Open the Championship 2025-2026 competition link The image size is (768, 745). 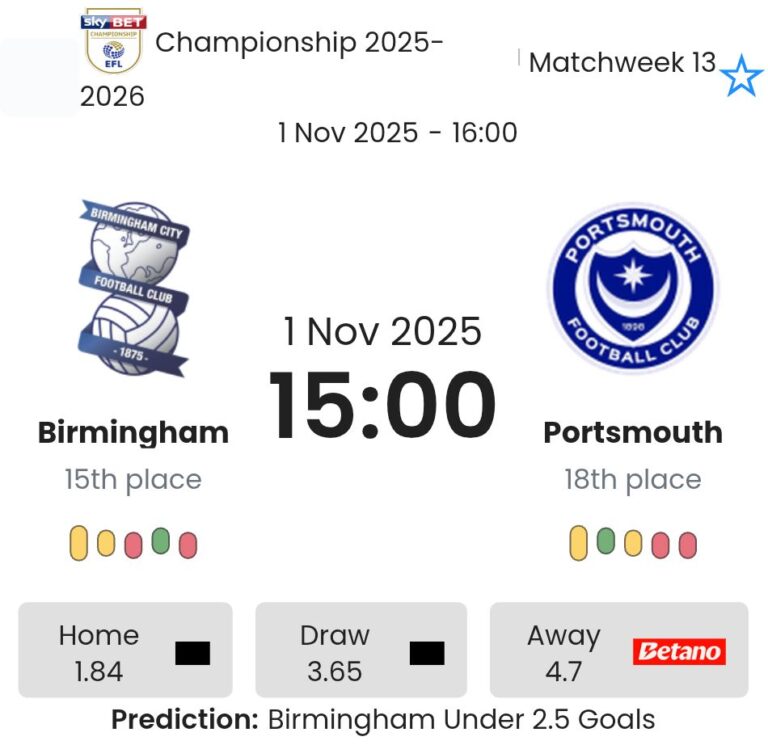[x=299, y=43]
